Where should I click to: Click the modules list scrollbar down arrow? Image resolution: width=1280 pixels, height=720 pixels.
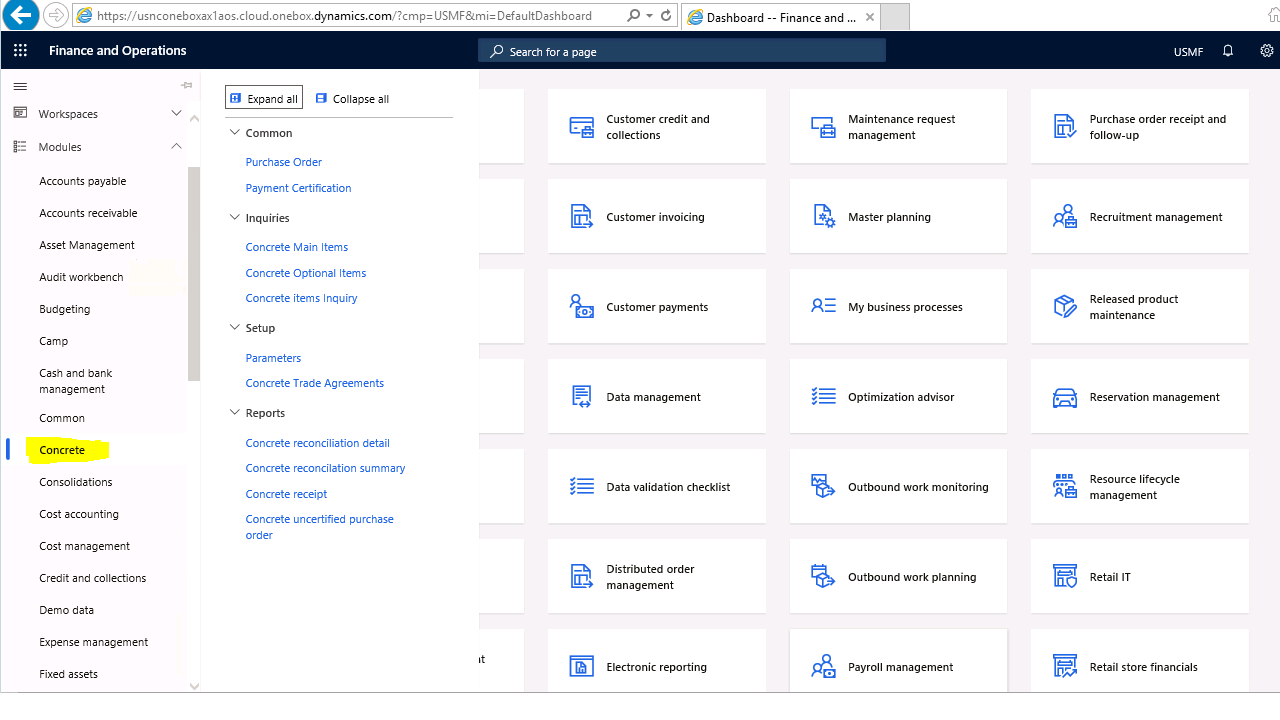194,686
